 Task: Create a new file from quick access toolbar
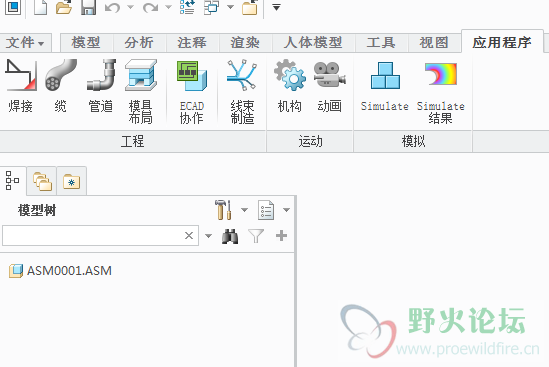[40, 7]
